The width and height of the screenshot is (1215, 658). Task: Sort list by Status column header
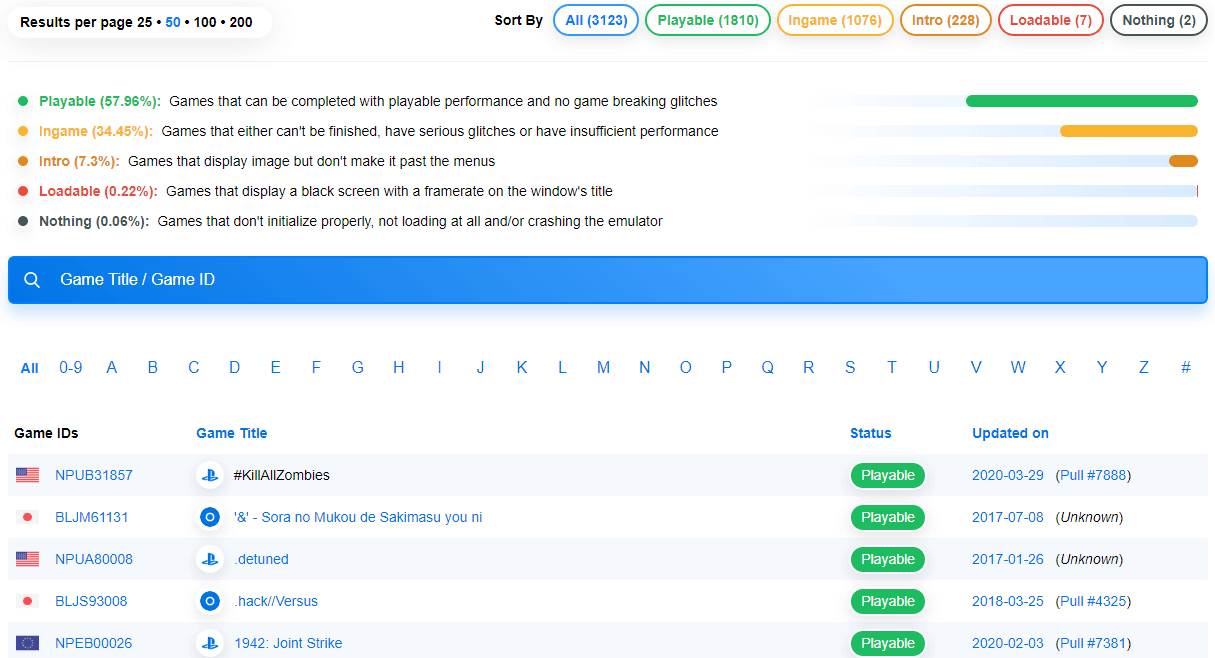870,433
